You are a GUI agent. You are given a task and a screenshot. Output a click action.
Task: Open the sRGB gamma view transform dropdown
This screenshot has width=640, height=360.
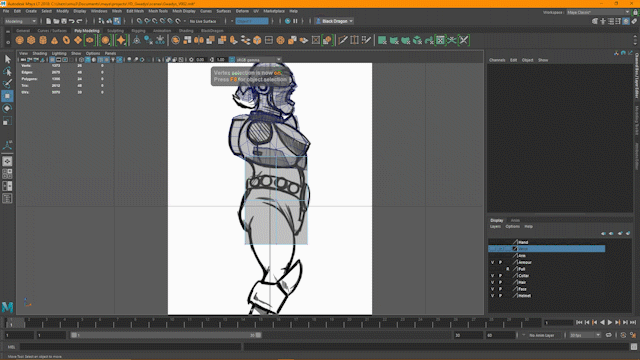(x=259, y=60)
